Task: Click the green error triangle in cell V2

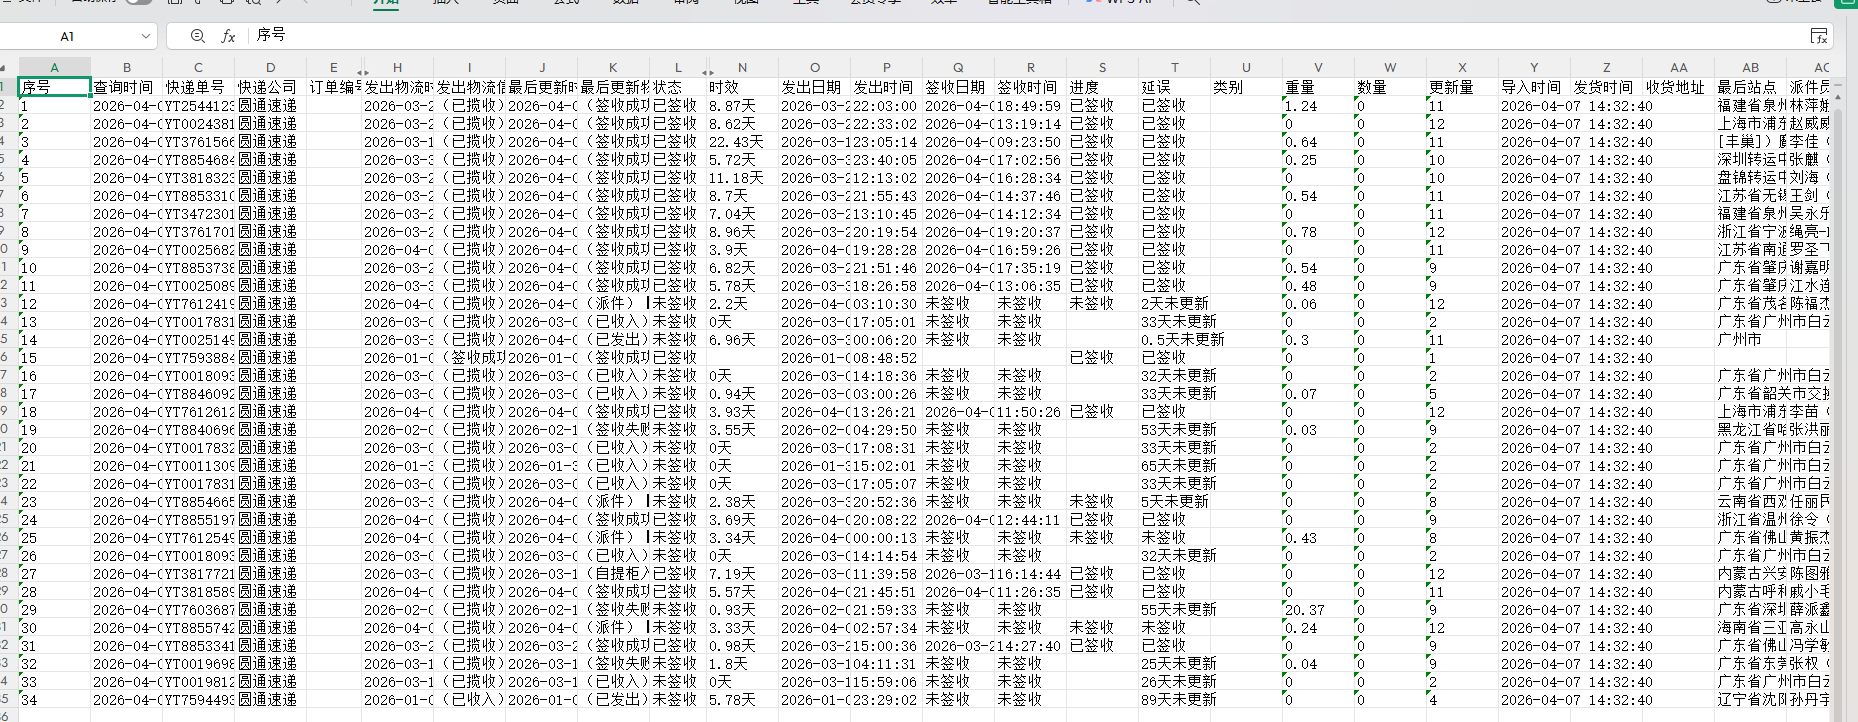Action: (x=1286, y=100)
